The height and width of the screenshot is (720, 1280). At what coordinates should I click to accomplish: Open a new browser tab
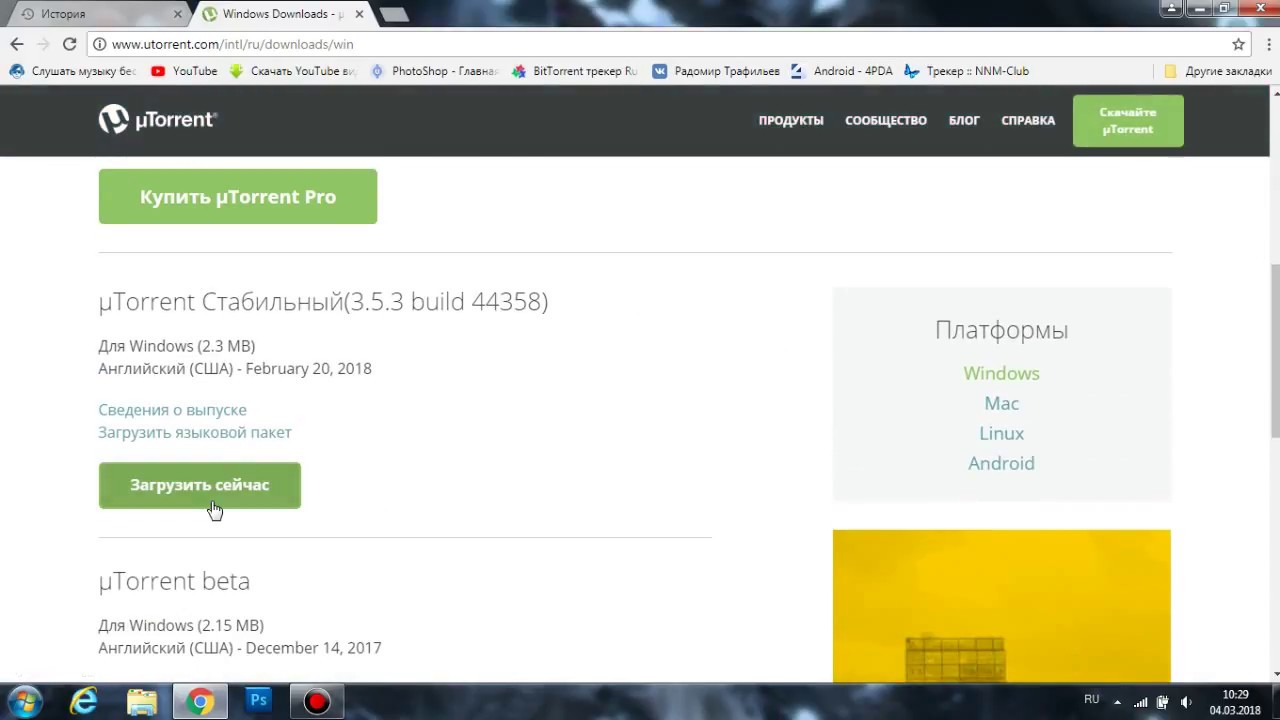click(x=394, y=14)
